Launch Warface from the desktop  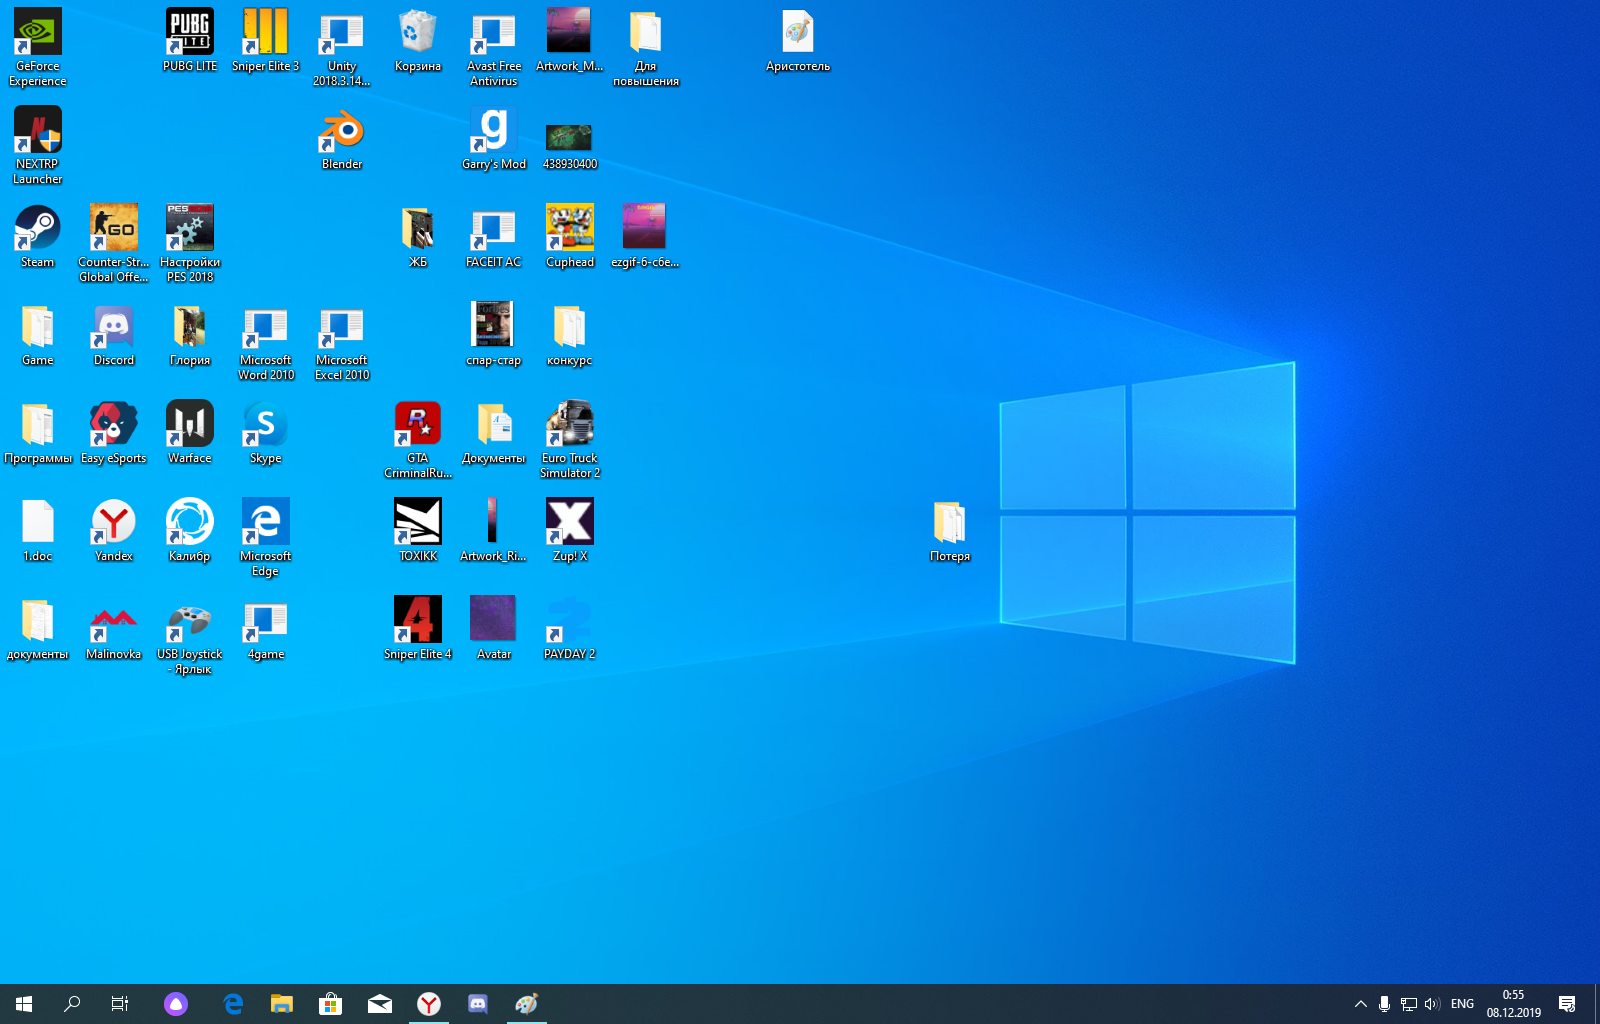coord(190,432)
